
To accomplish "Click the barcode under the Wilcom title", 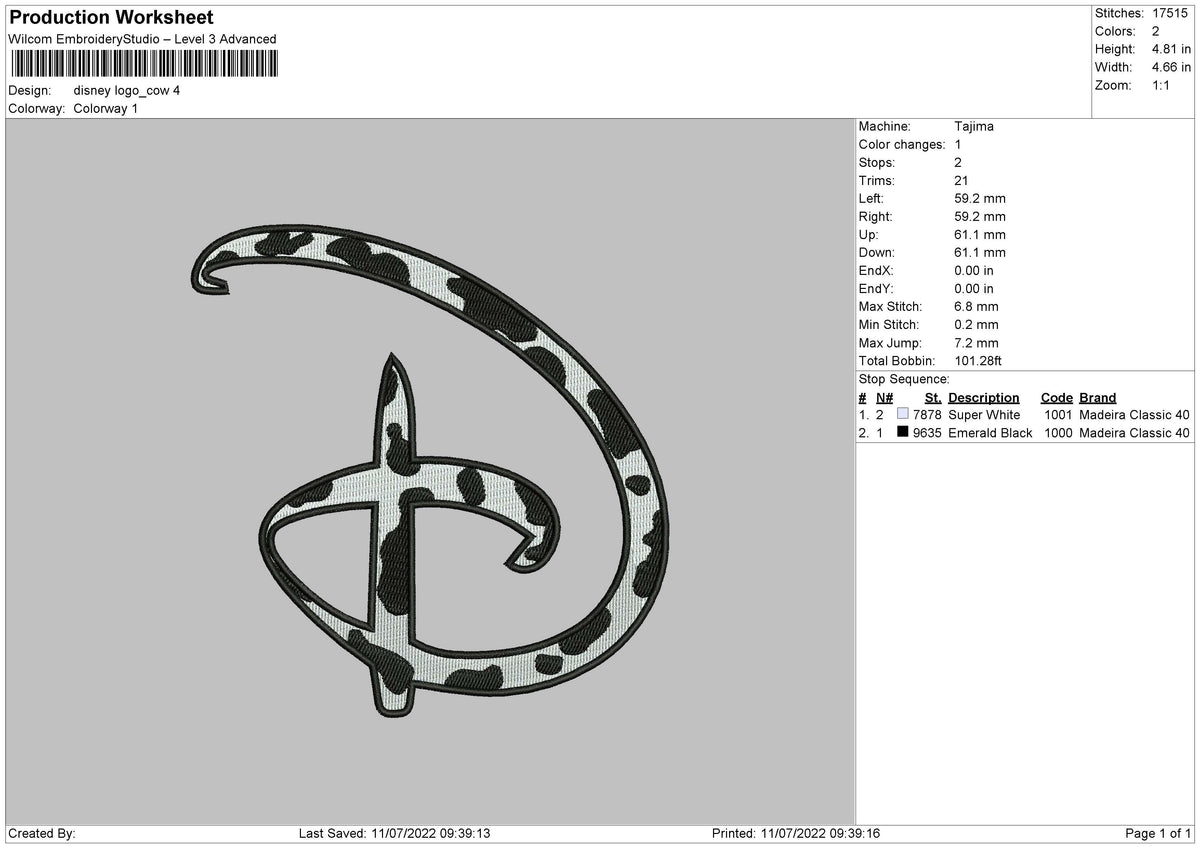I will [x=144, y=65].
